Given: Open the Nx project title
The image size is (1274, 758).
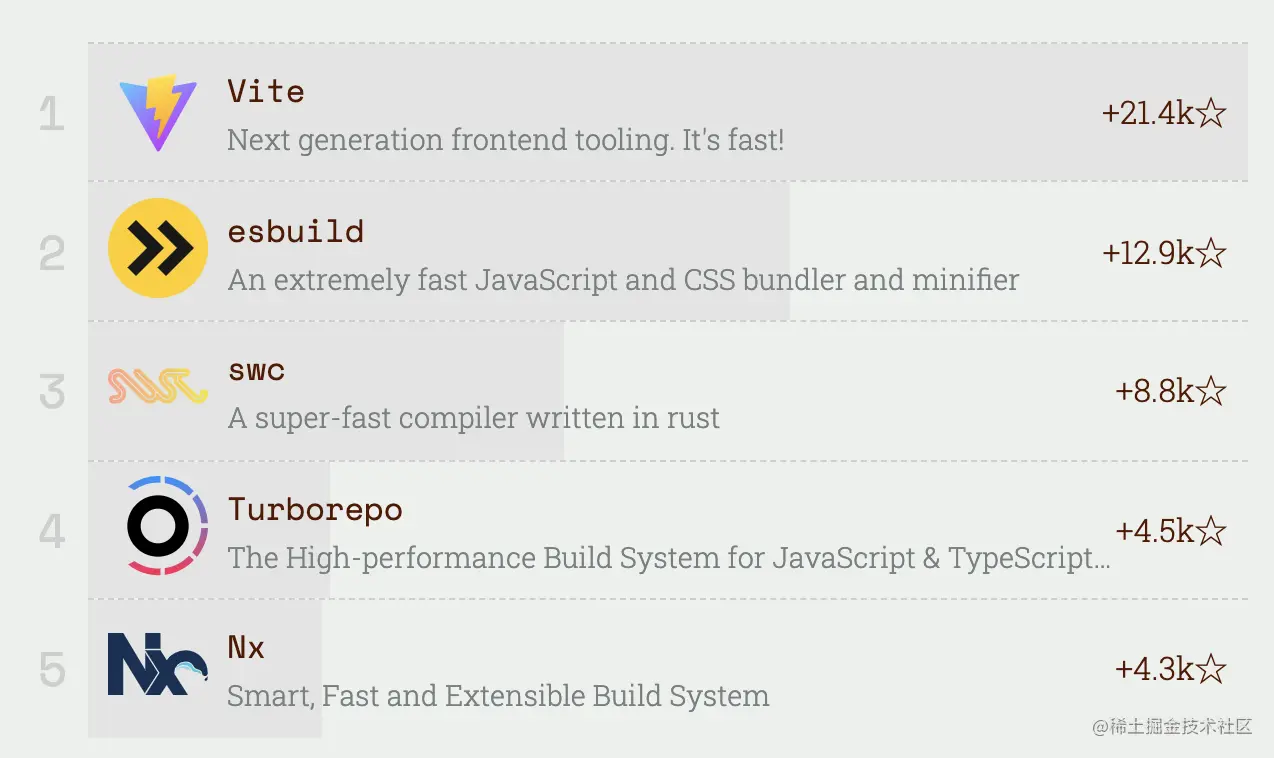Looking at the screenshot, I should tap(246, 647).
